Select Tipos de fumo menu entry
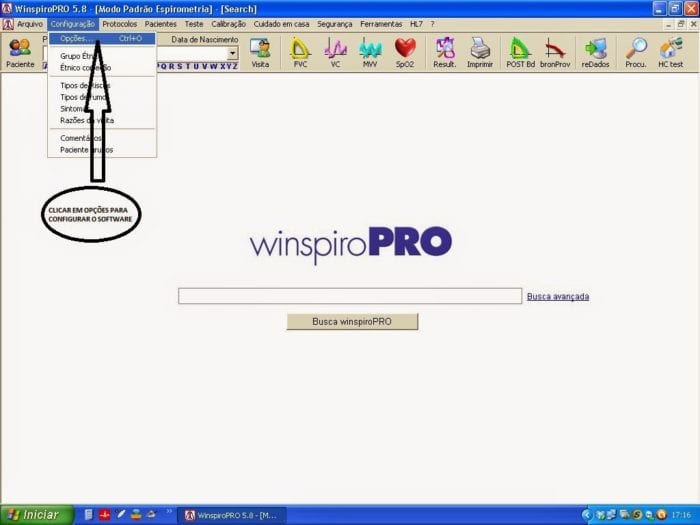Image resolution: width=700 pixels, height=525 pixels. coord(102,97)
